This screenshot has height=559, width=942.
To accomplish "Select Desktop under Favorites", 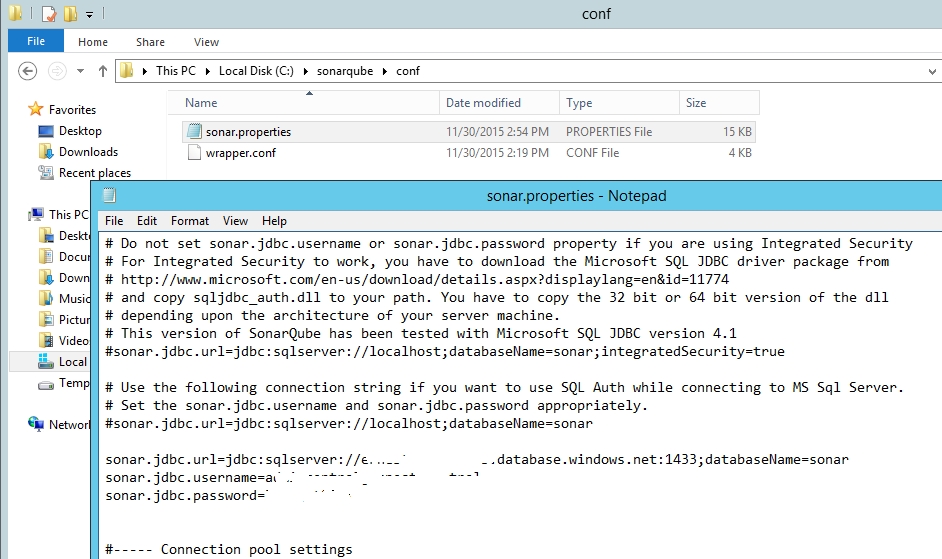I will pyautogui.click(x=80, y=131).
